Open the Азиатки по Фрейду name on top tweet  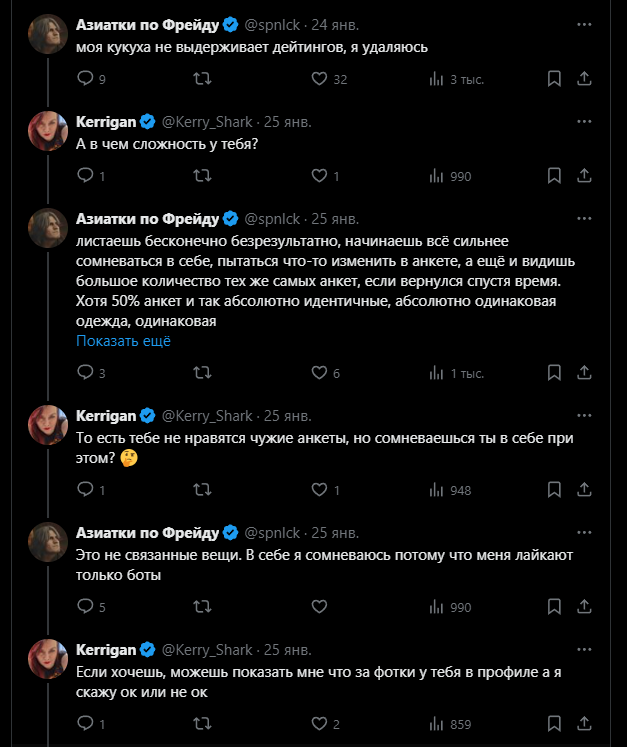click(147, 24)
